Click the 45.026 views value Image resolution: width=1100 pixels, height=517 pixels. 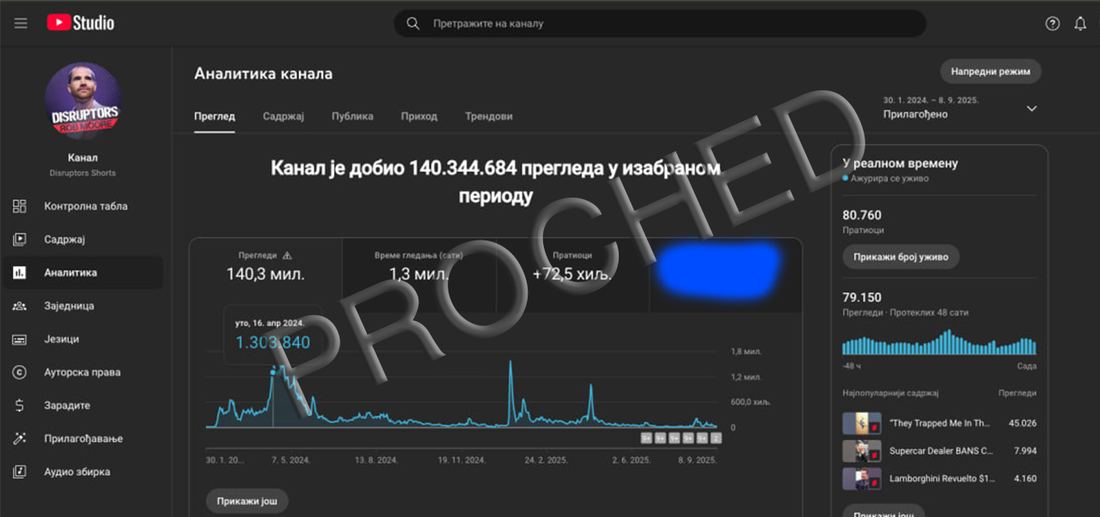1022,423
